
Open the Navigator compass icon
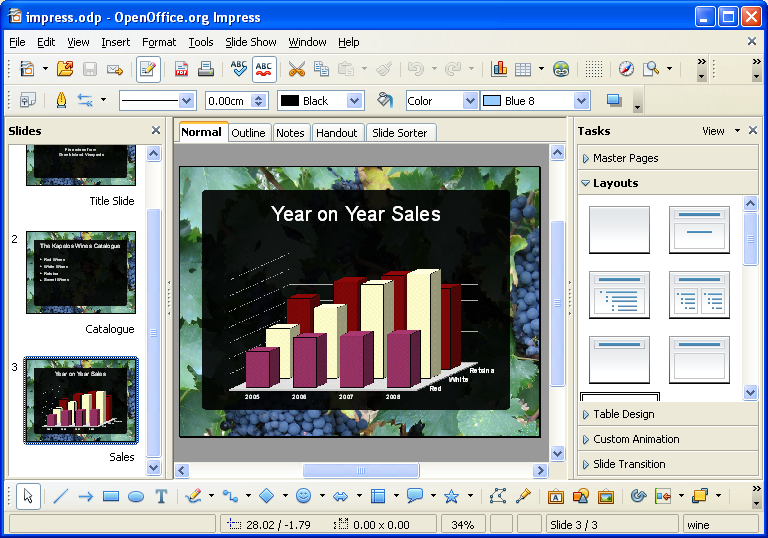point(626,69)
